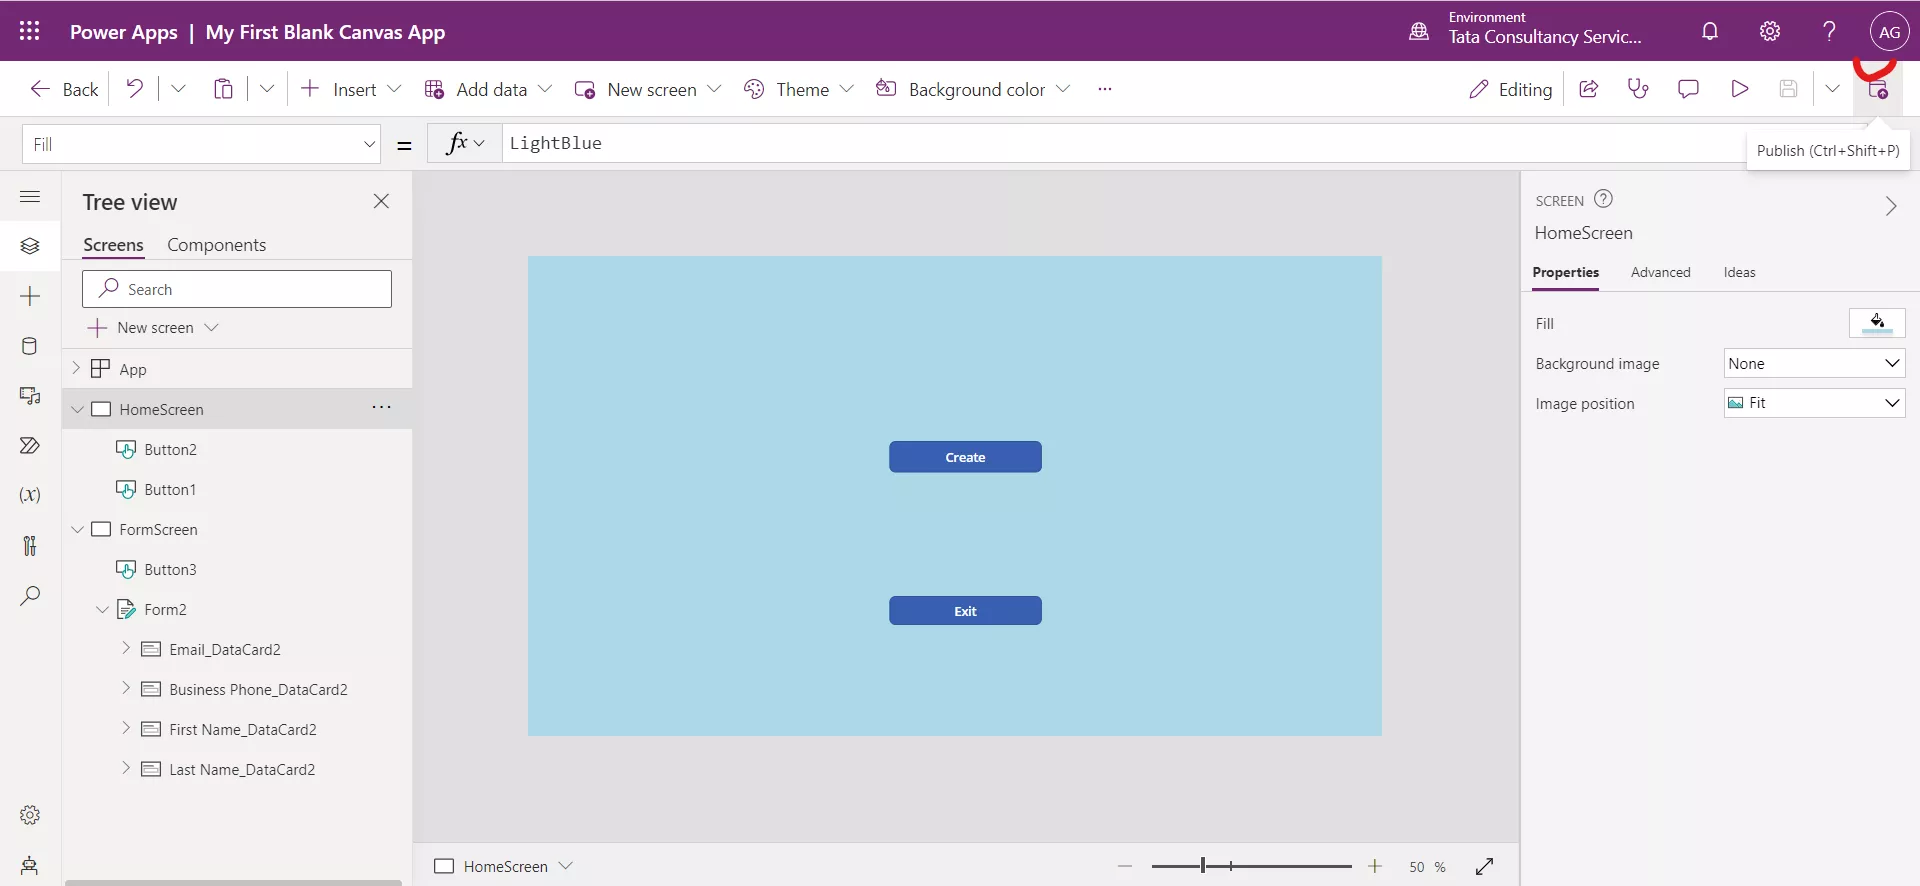
Task: Open the Tree view layers icon
Action: tap(30, 246)
